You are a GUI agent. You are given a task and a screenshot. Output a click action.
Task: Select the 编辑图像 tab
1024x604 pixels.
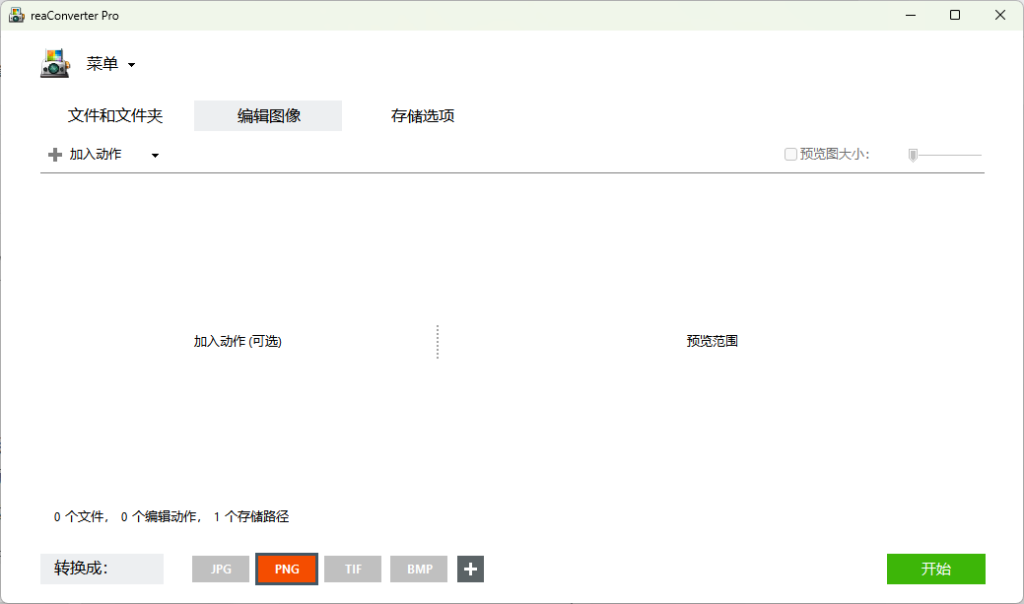[268, 116]
